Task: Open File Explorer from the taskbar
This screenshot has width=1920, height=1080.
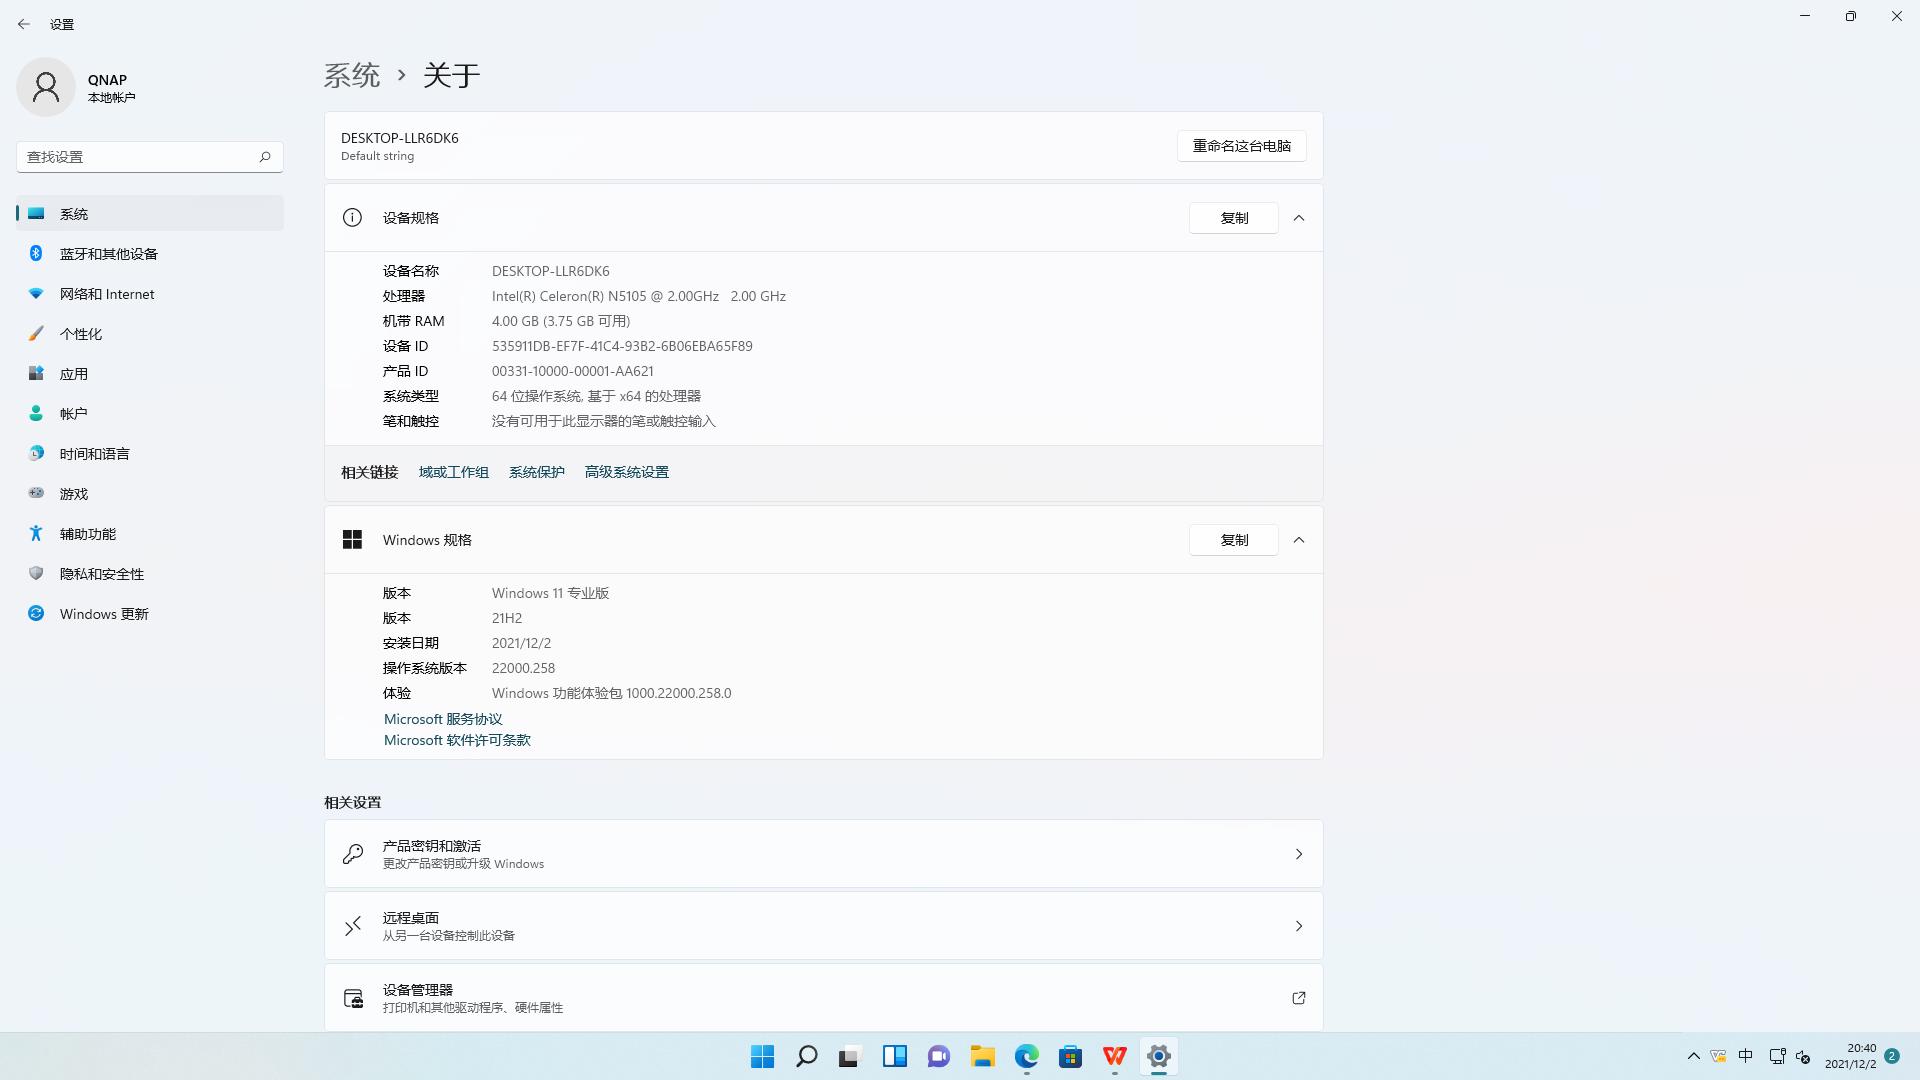Action: tap(982, 1056)
